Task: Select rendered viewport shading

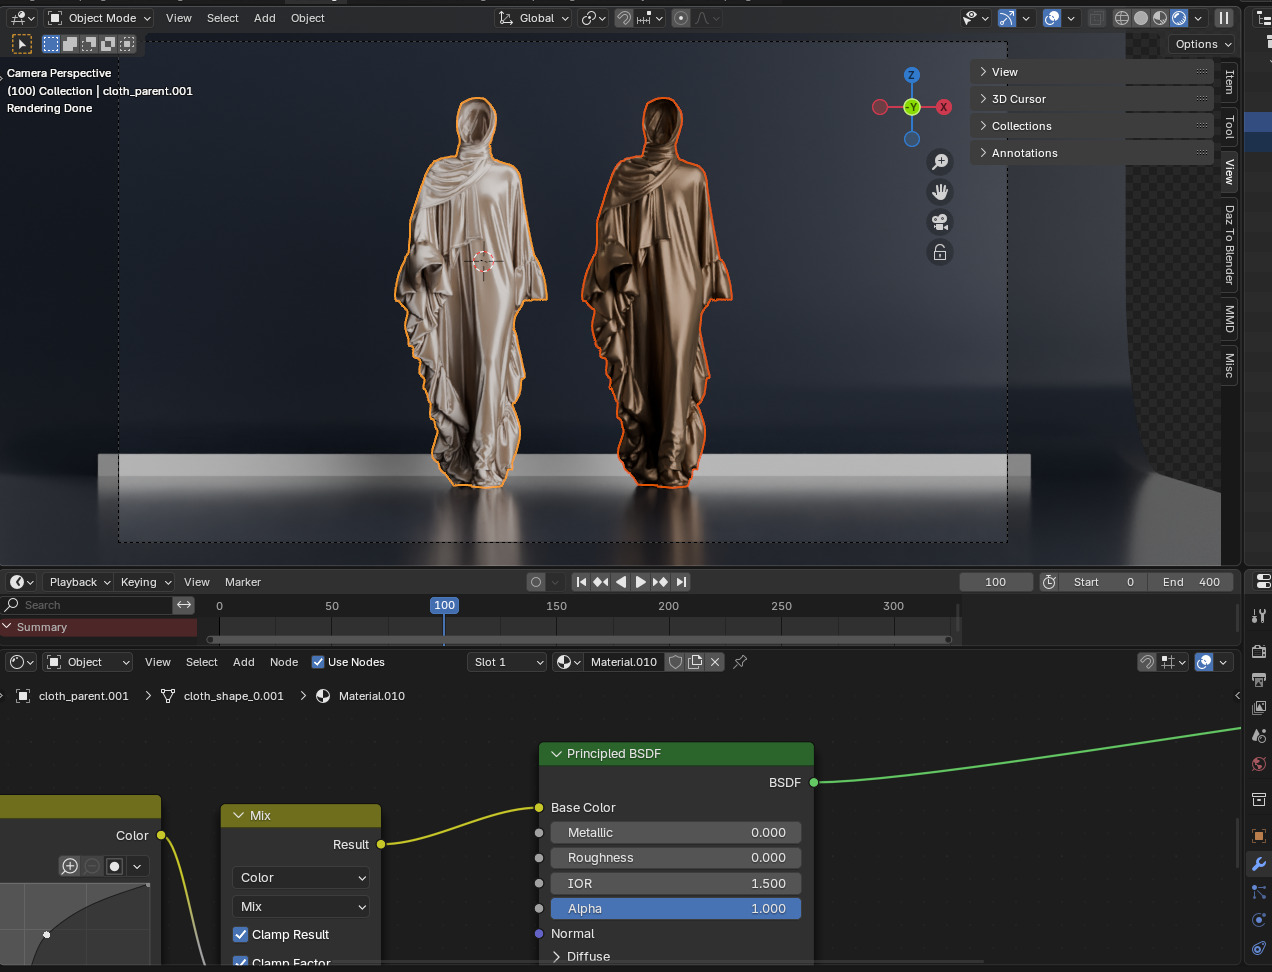Action: [1179, 18]
